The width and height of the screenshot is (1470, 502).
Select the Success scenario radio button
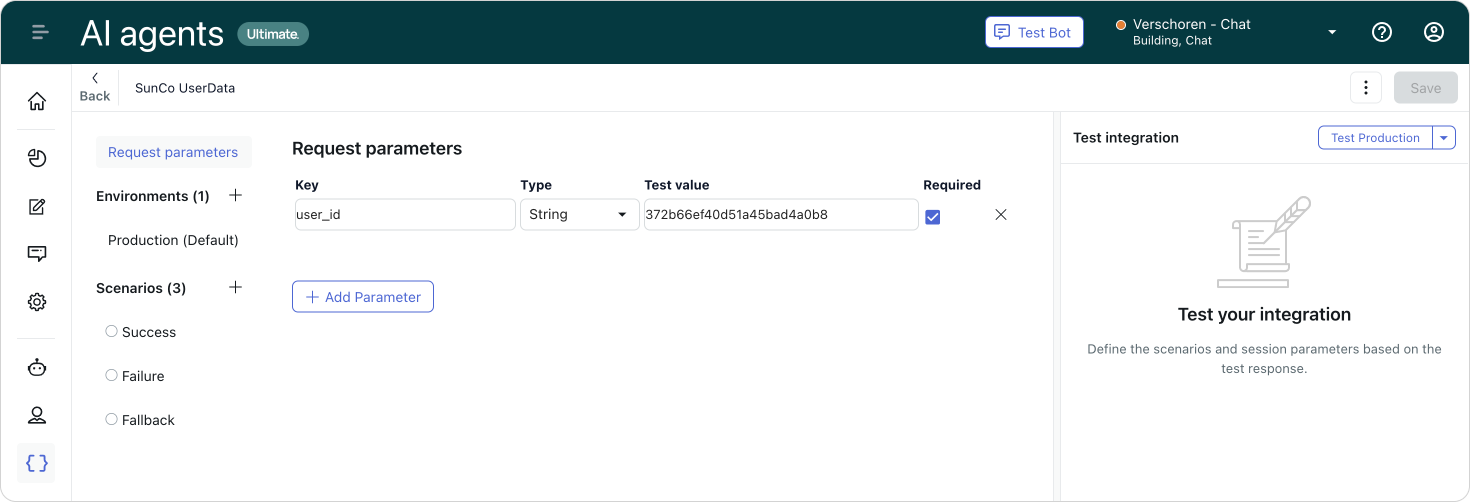point(111,331)
